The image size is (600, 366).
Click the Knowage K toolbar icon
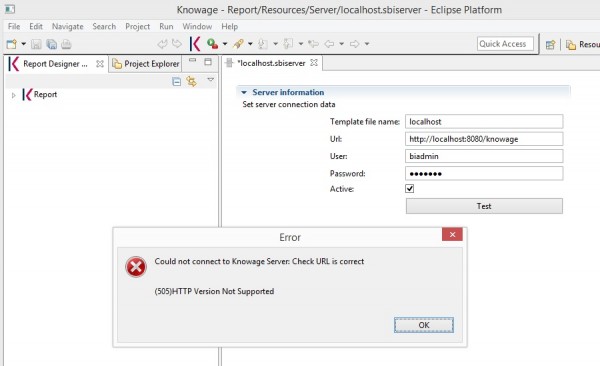195,44
